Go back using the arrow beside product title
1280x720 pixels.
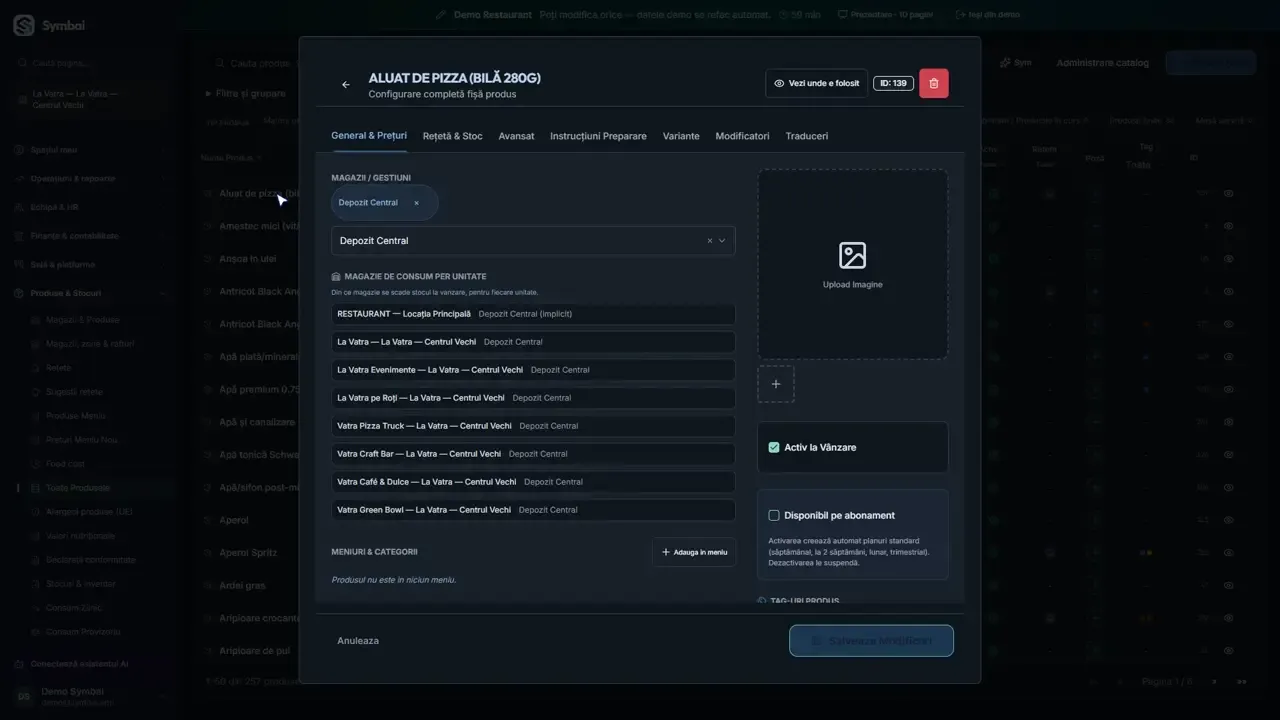point(346,85)
